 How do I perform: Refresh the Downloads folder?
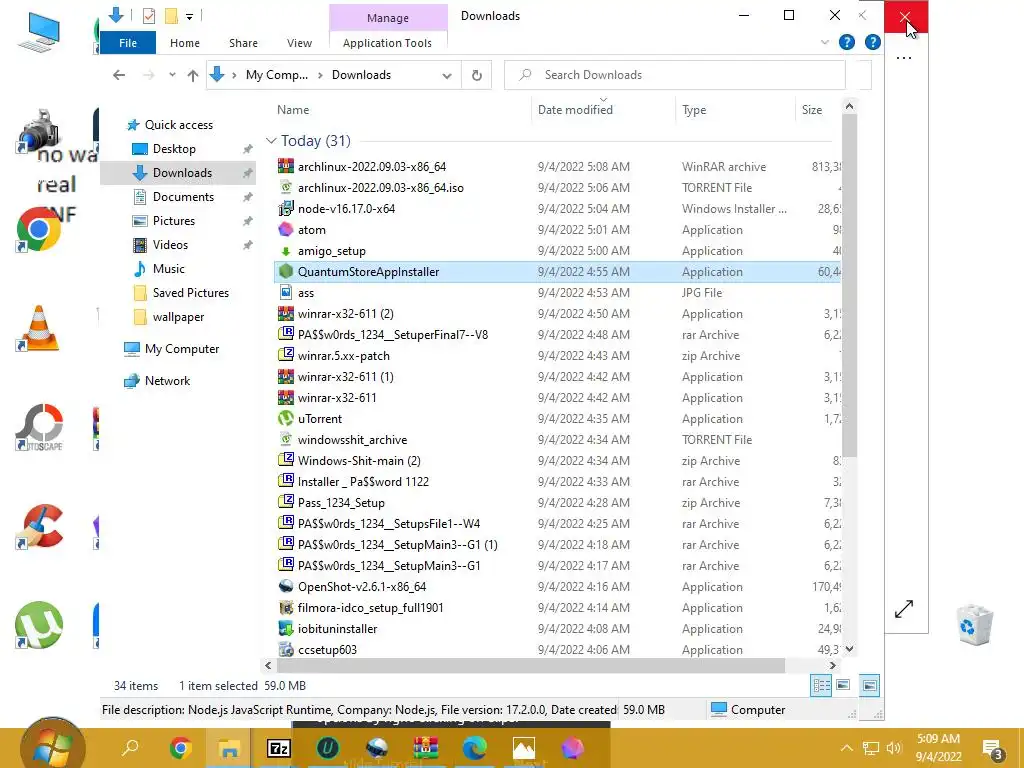[x=477, y=75]
